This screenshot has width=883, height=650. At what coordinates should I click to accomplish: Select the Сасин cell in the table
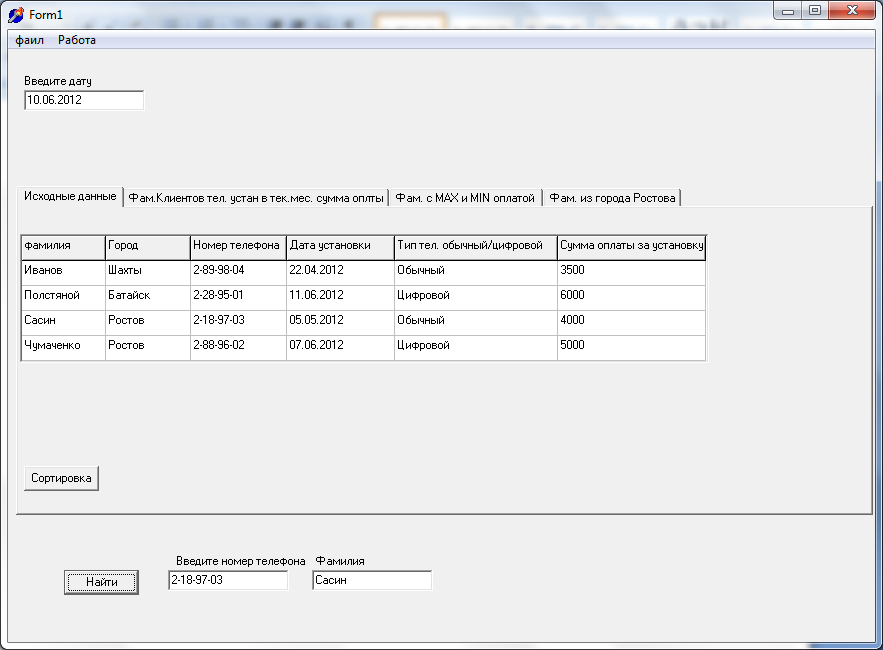(x=63, y=323)
